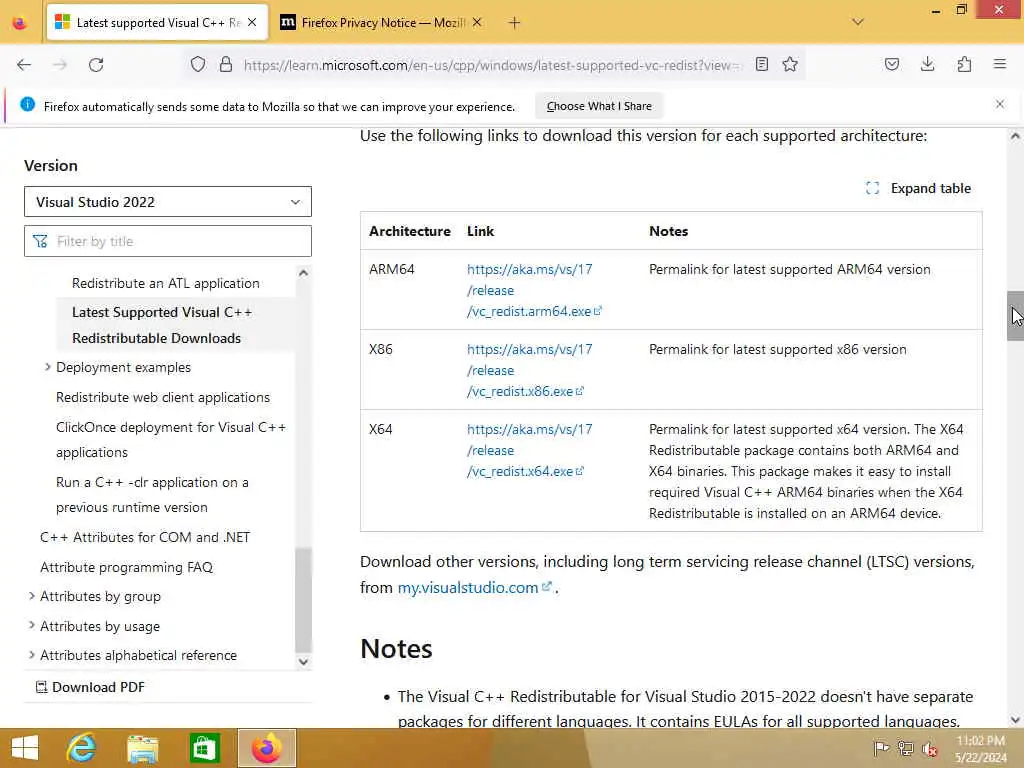This screenshot has height=768, width=1024.
Task: Open File Explorer from taskbar
Action: 143,748
